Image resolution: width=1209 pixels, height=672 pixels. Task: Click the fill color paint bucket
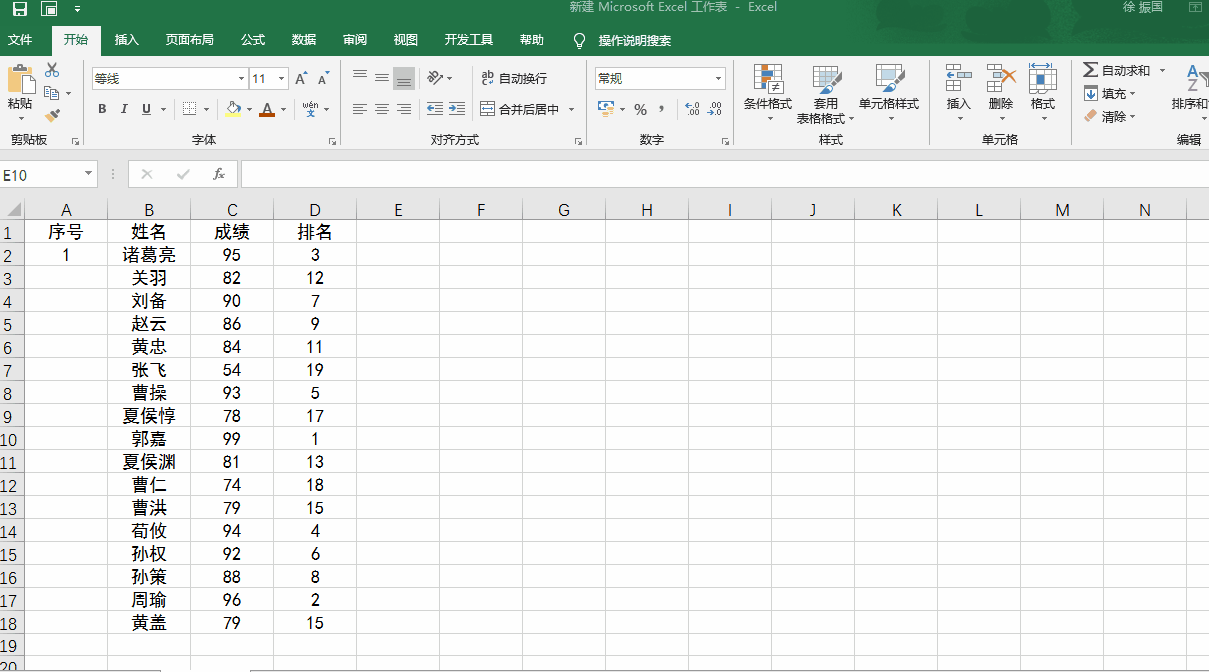(233, 109)
